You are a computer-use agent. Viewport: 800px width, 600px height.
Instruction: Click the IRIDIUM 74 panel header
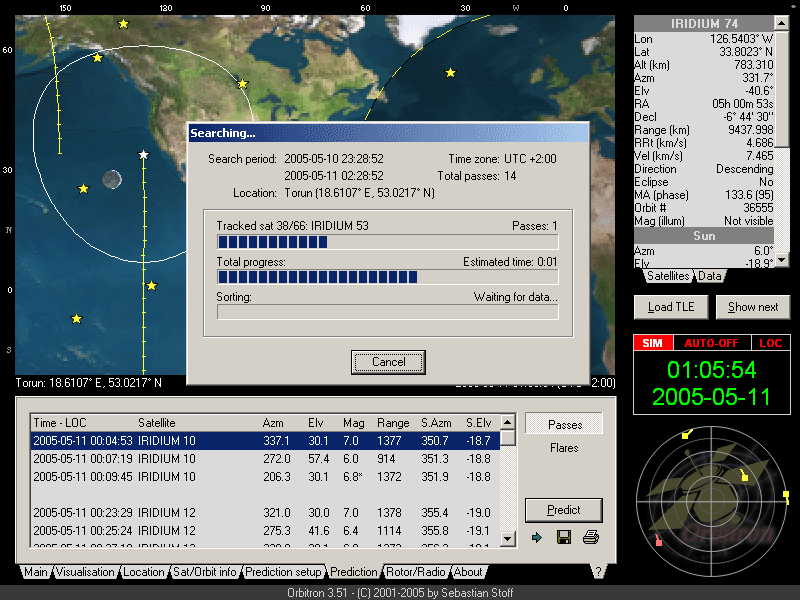(704, 23)
